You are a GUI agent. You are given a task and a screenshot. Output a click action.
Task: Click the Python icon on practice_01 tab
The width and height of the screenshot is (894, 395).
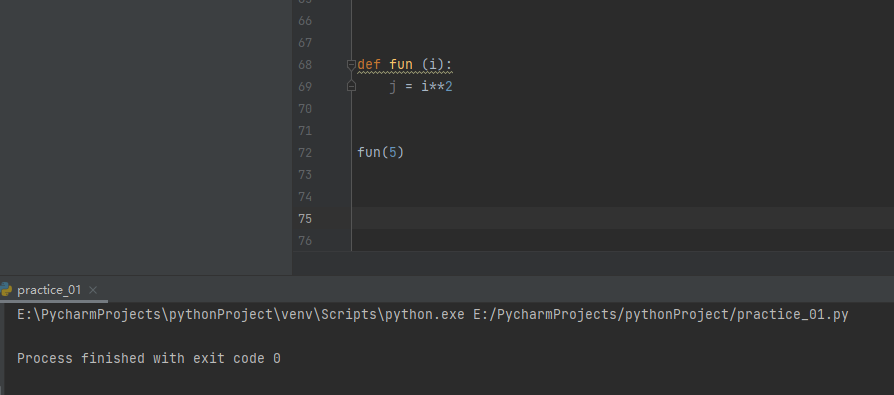pos(6,290)
